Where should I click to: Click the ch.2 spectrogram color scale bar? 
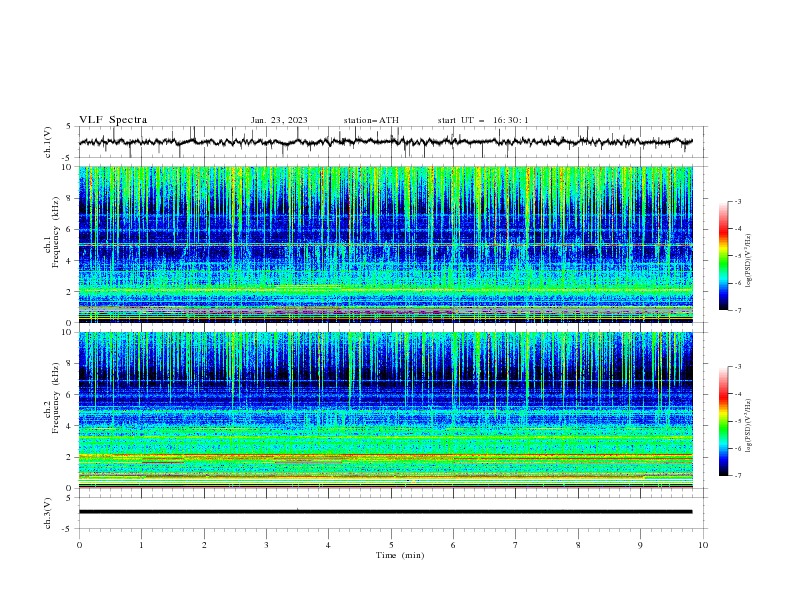coord(723,421)
